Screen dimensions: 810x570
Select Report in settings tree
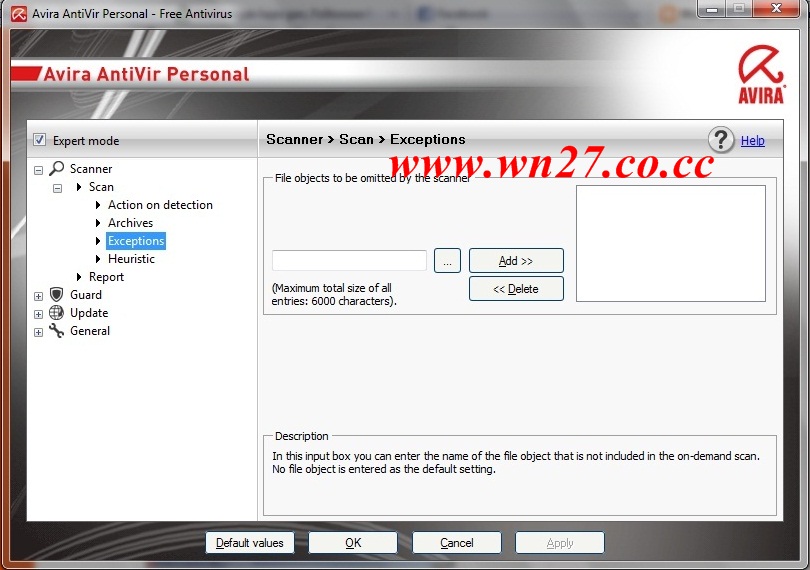click(106, 277)
